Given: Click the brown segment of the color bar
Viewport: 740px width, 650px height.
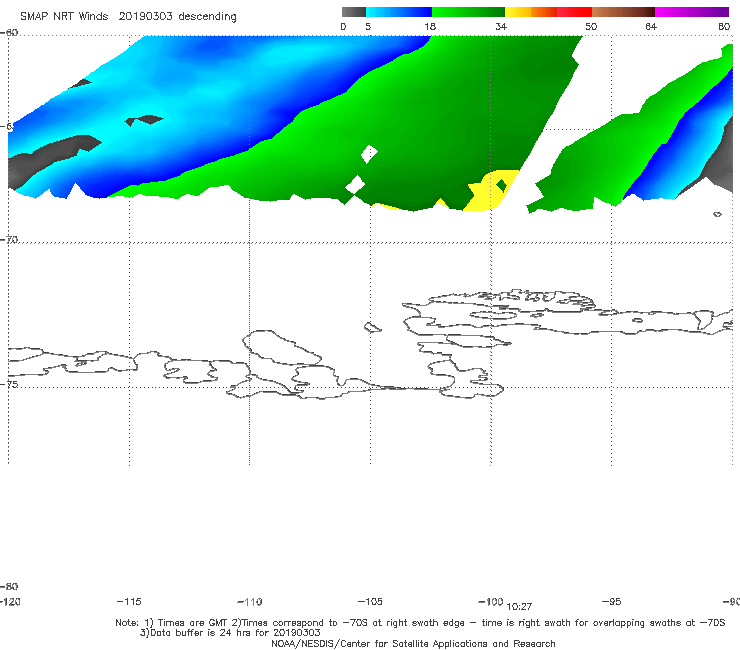Looking at the screenshot, I should [623, 12].
